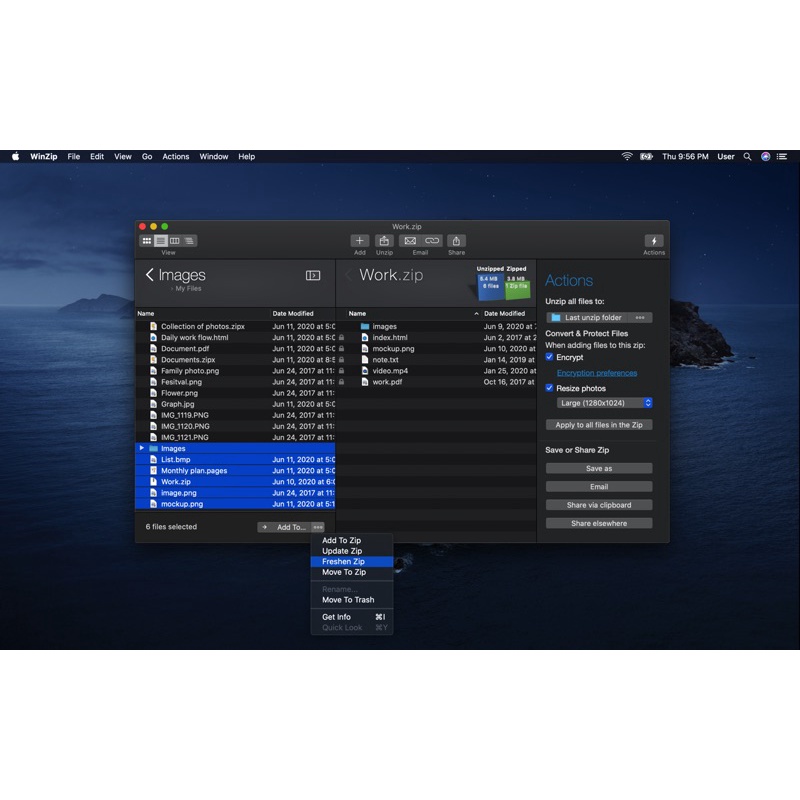Select index.html file icon in zip
Image resolution: width=800 pixels, height=800 pixels.
(365, 337)
